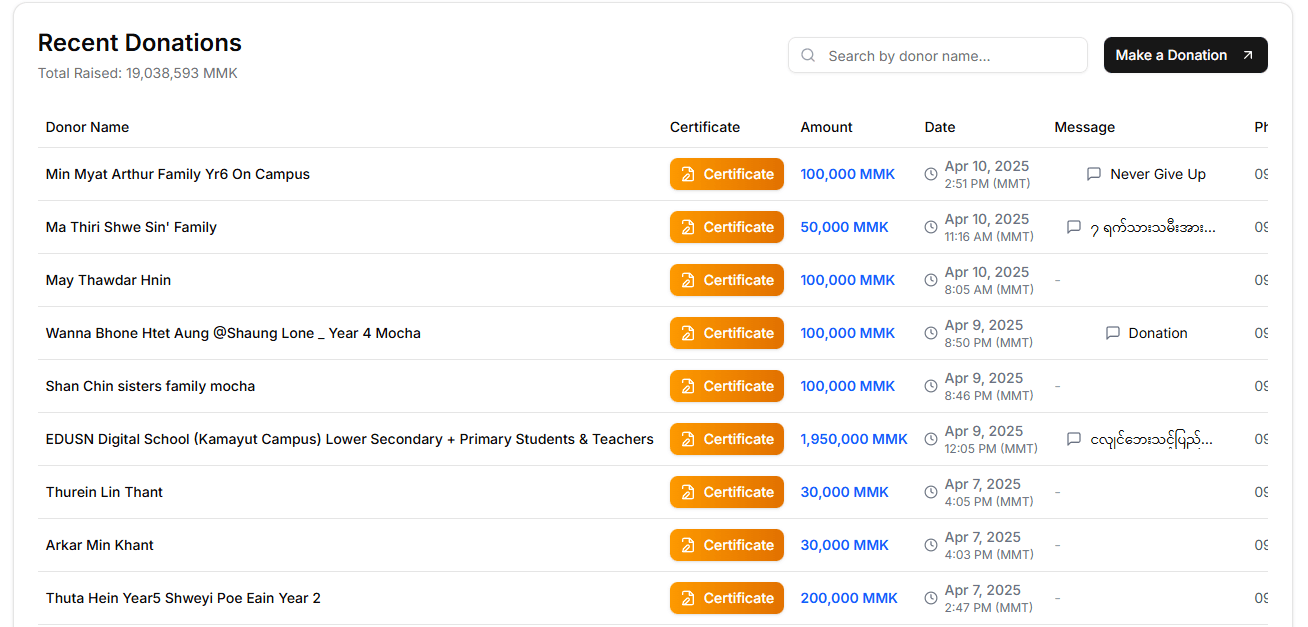
Task: Click clock icon beside Apr 9, 8:50 PM
Action: coord(931,333)
